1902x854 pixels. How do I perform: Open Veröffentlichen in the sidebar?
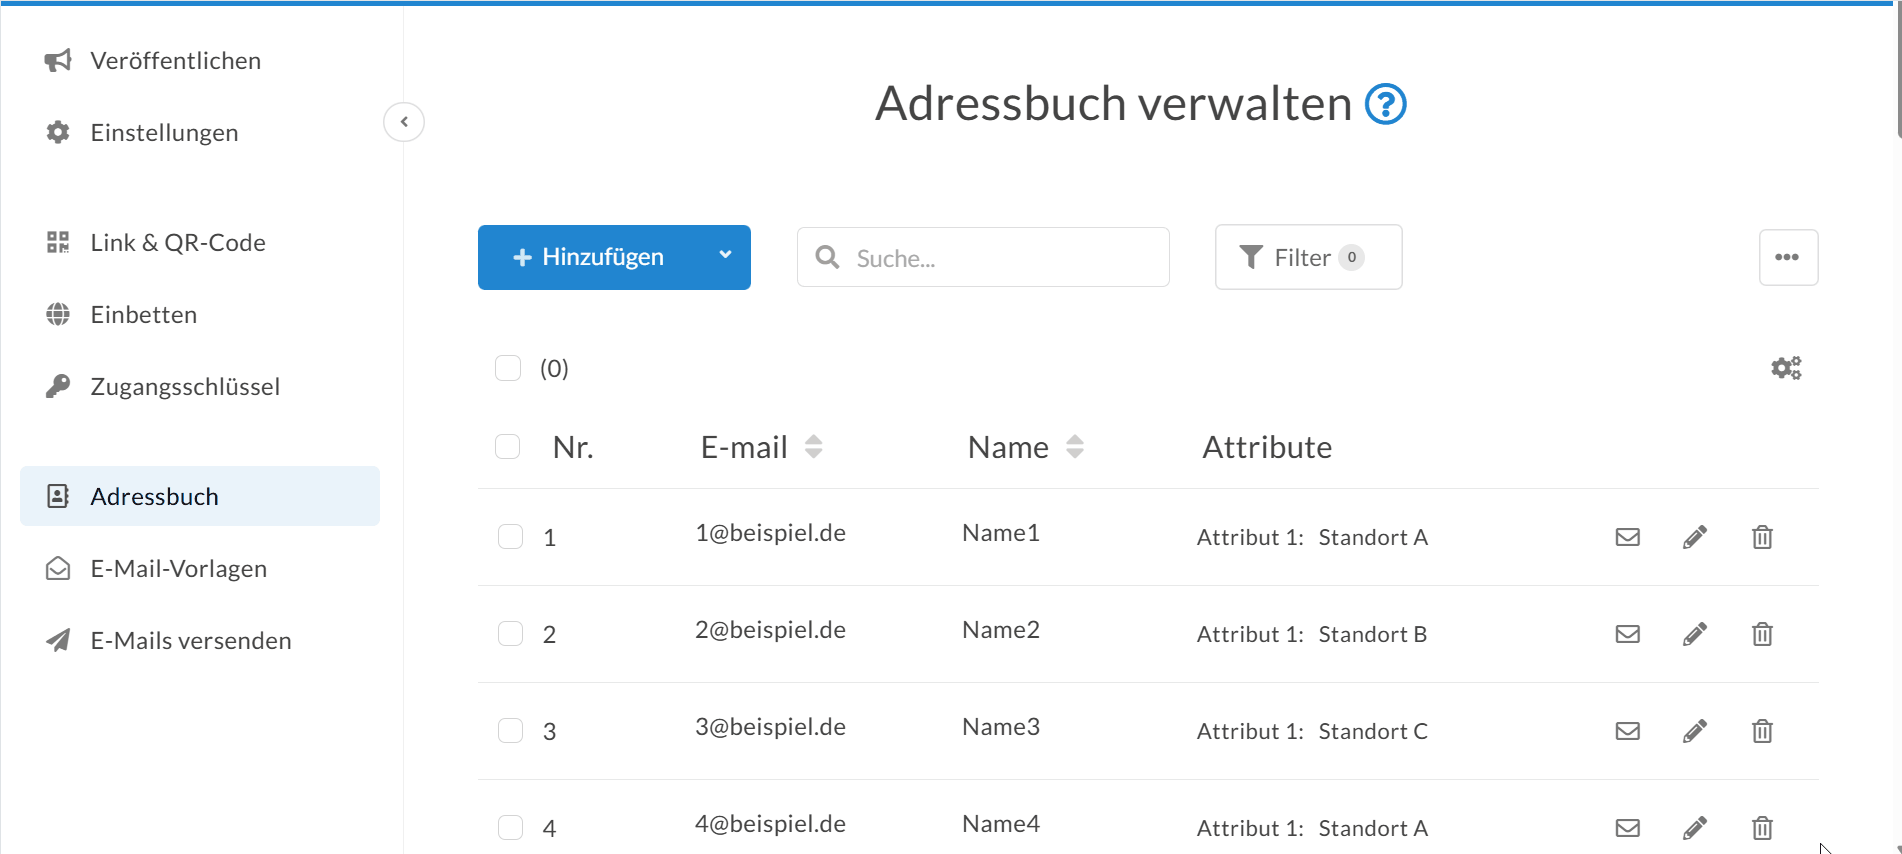[200, 61]
